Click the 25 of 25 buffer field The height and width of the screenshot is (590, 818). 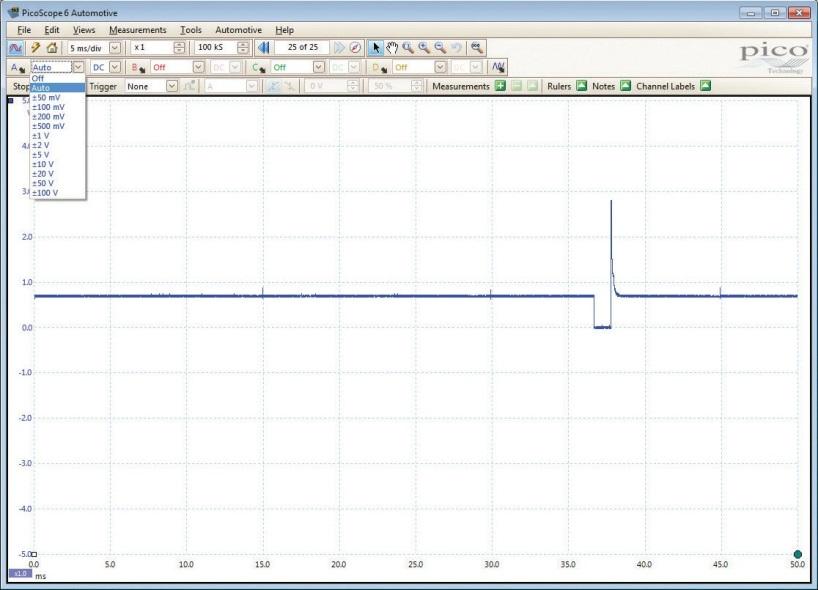pos(303,47)
